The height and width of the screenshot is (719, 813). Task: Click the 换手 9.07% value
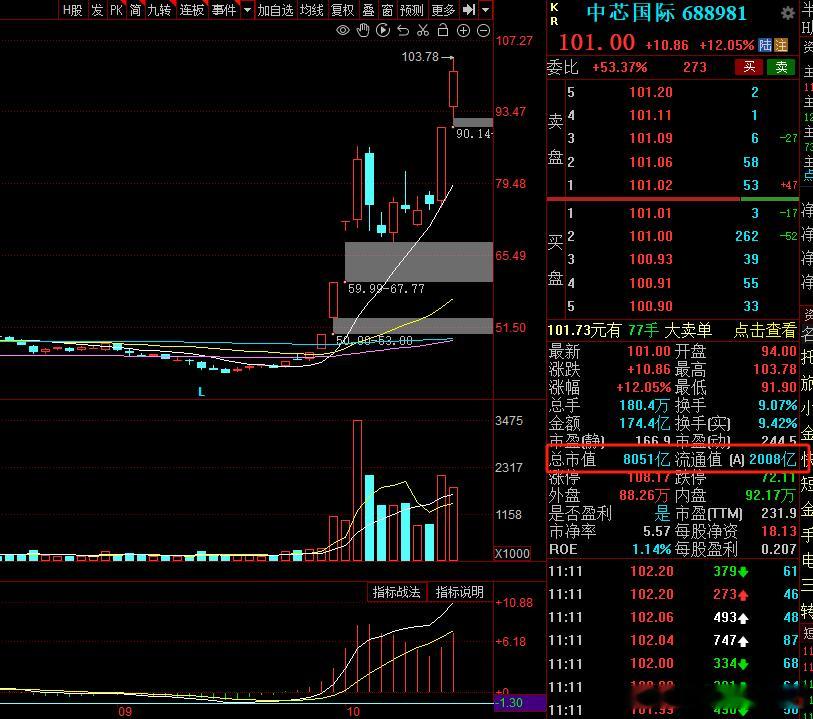[777, 405]
